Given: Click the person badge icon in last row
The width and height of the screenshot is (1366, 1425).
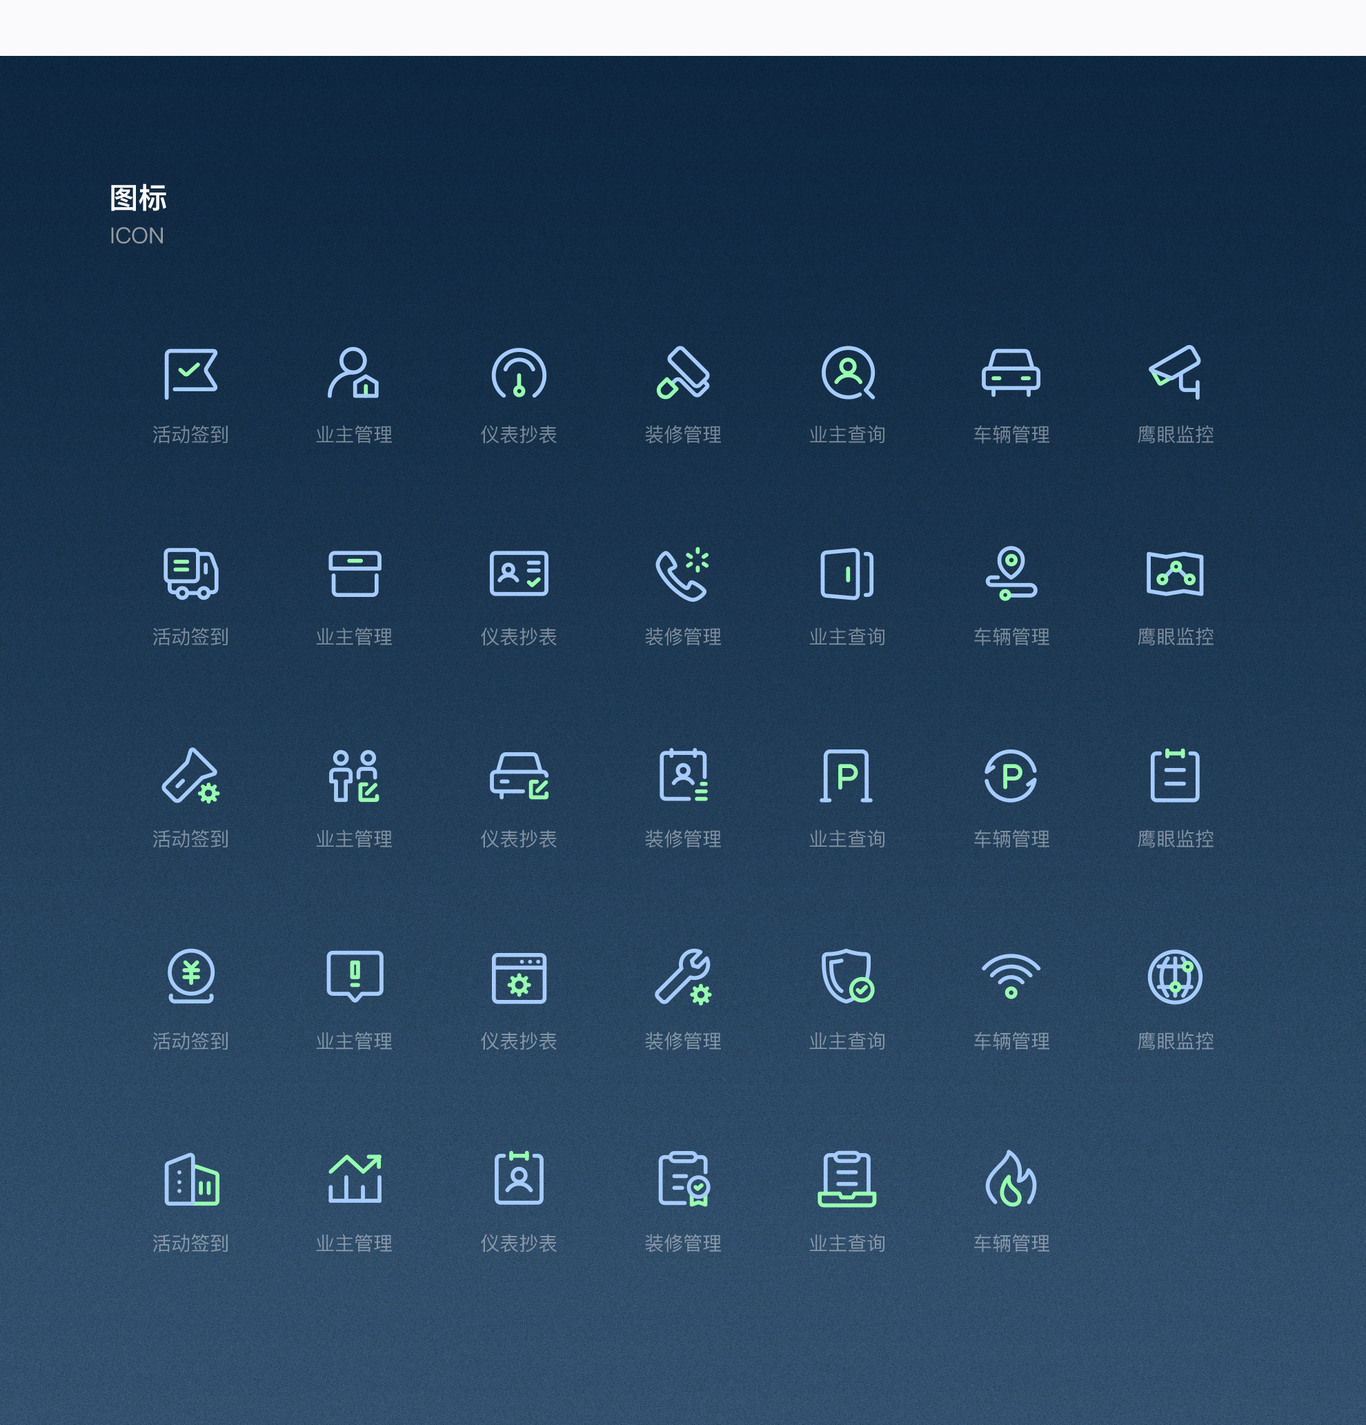Looking at the screenshot, I should coord(519,1178).
